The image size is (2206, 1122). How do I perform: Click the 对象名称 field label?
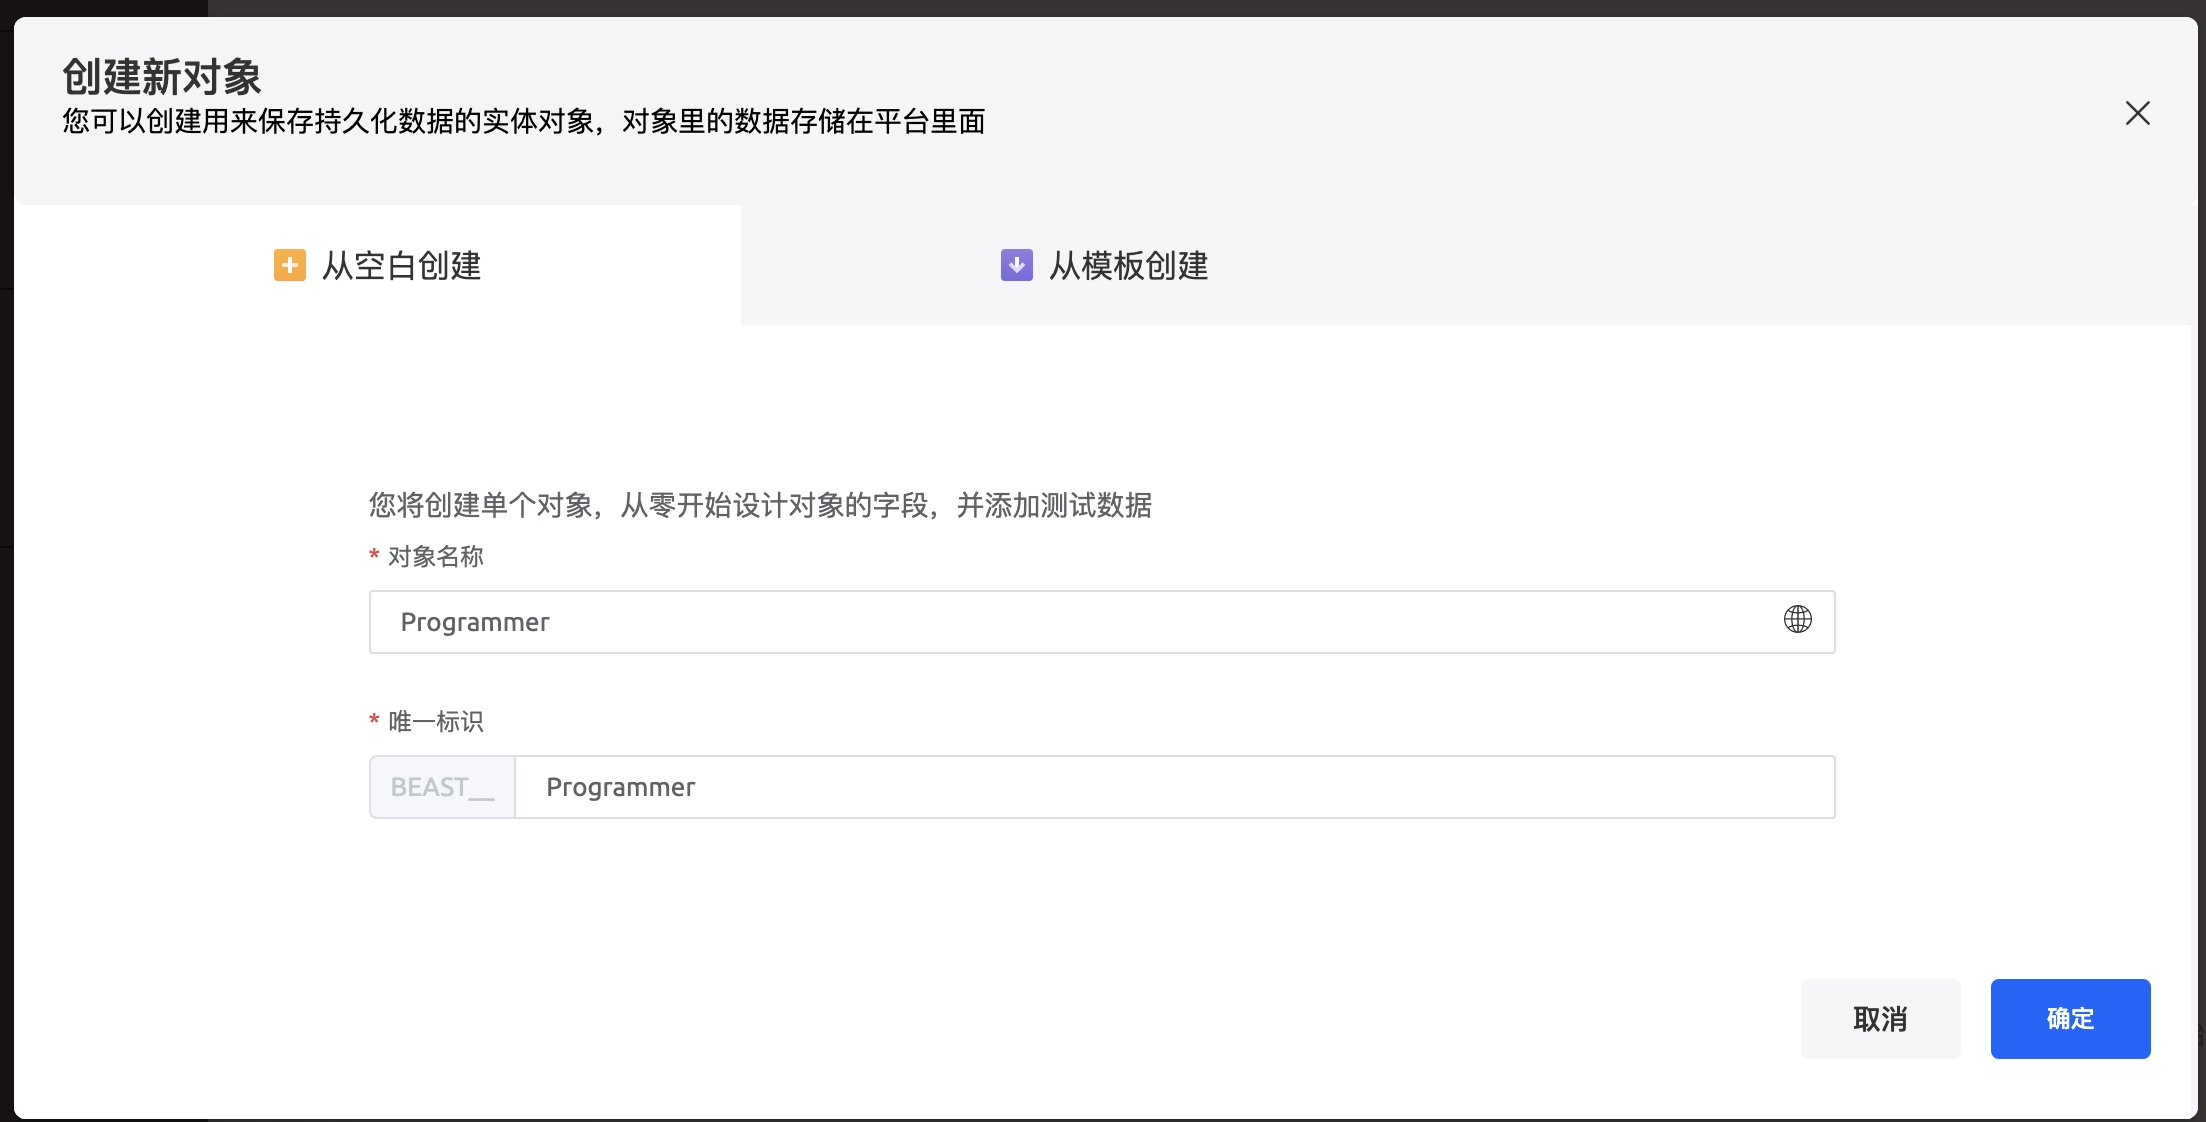[435, 557]
